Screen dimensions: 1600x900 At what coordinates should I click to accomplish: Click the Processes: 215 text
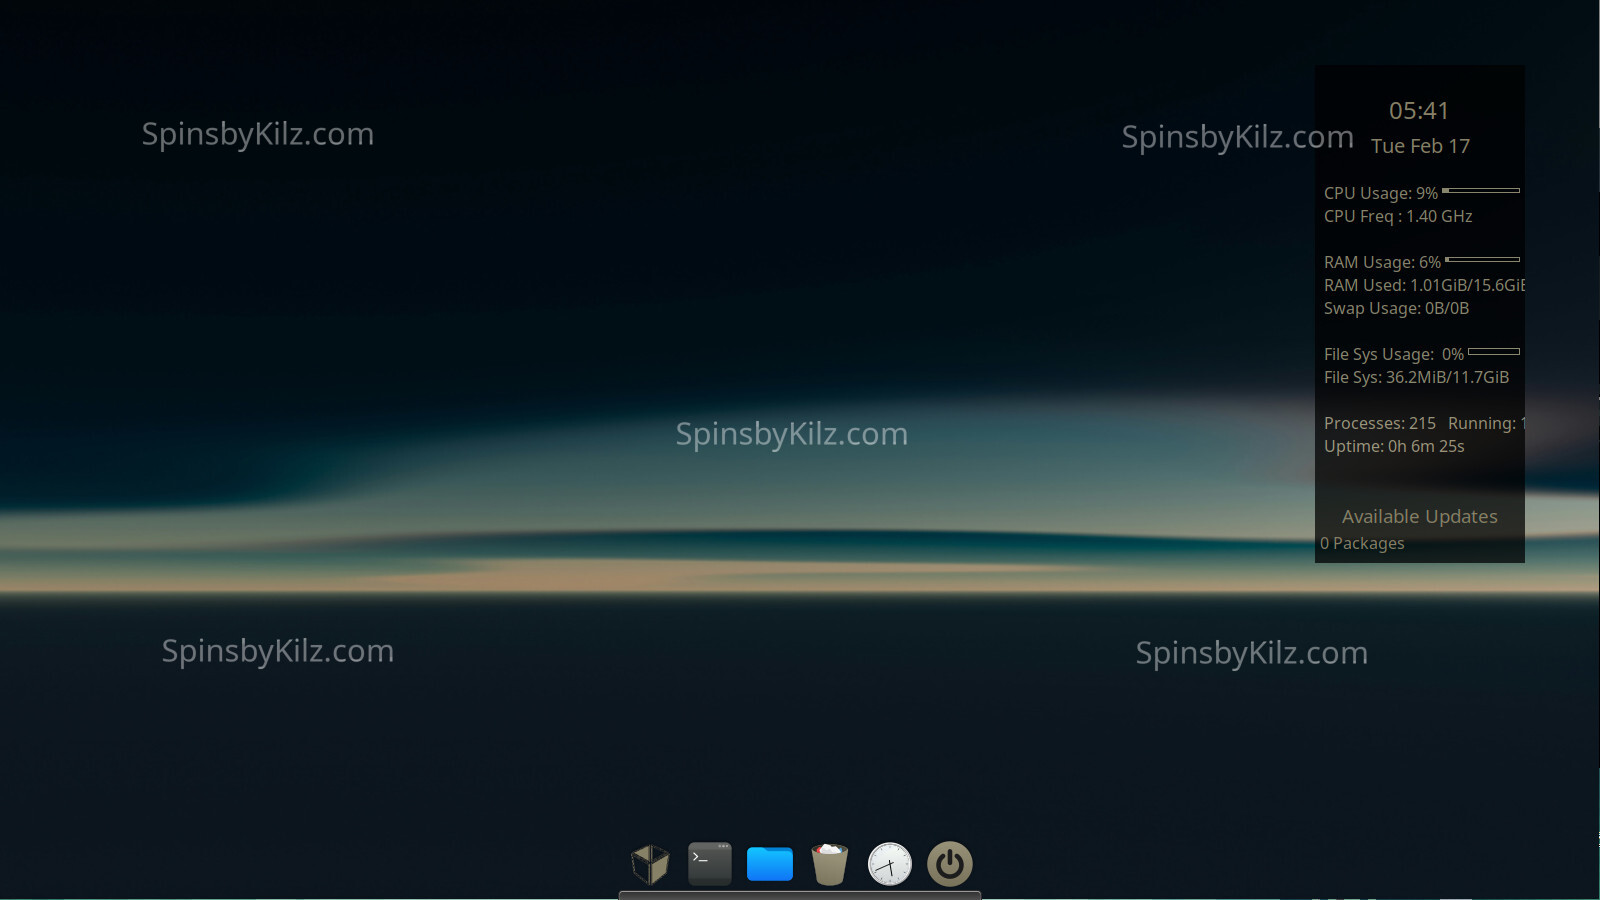pos(1379,424)
